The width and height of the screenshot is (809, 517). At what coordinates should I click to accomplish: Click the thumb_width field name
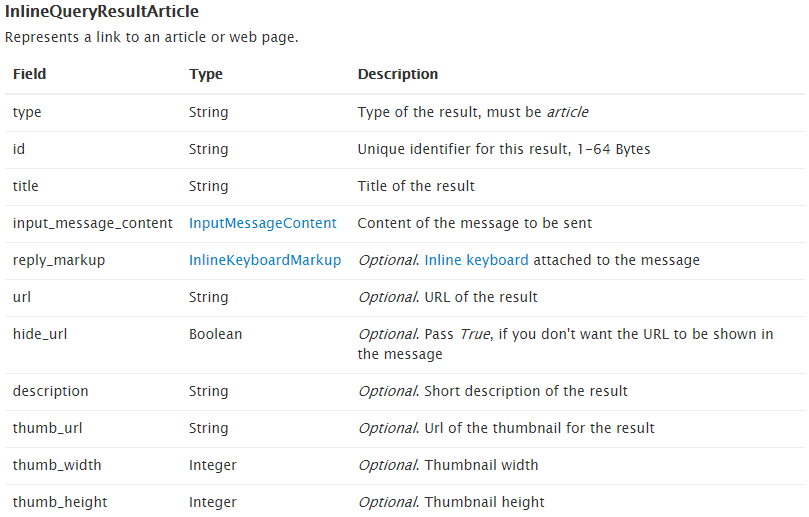point(57,465)
